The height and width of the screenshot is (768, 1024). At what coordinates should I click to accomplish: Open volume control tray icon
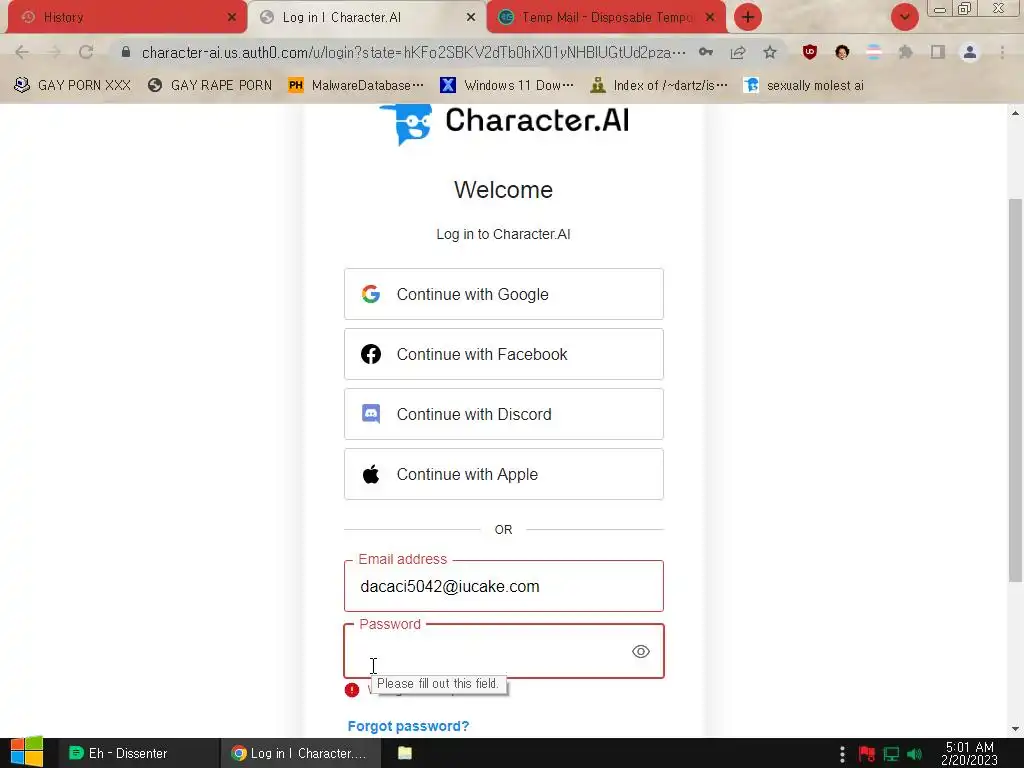915,754
